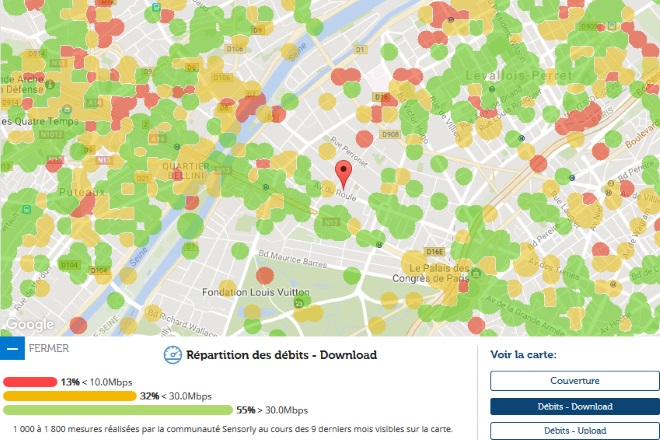Select the green over 30.0Mbps bar
Image resolution: width=660 pixels, height=440 pixels.
tap(117, 410)
